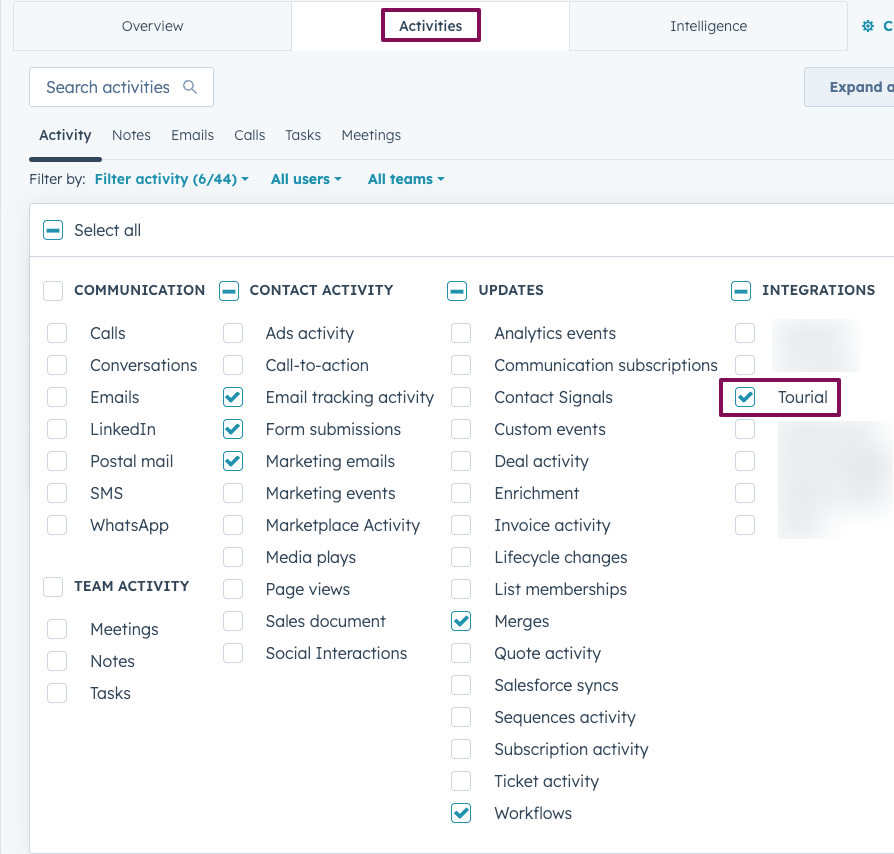The image size is (894, 854).
Task: Check the Page views checkbox
Action: 233,590
